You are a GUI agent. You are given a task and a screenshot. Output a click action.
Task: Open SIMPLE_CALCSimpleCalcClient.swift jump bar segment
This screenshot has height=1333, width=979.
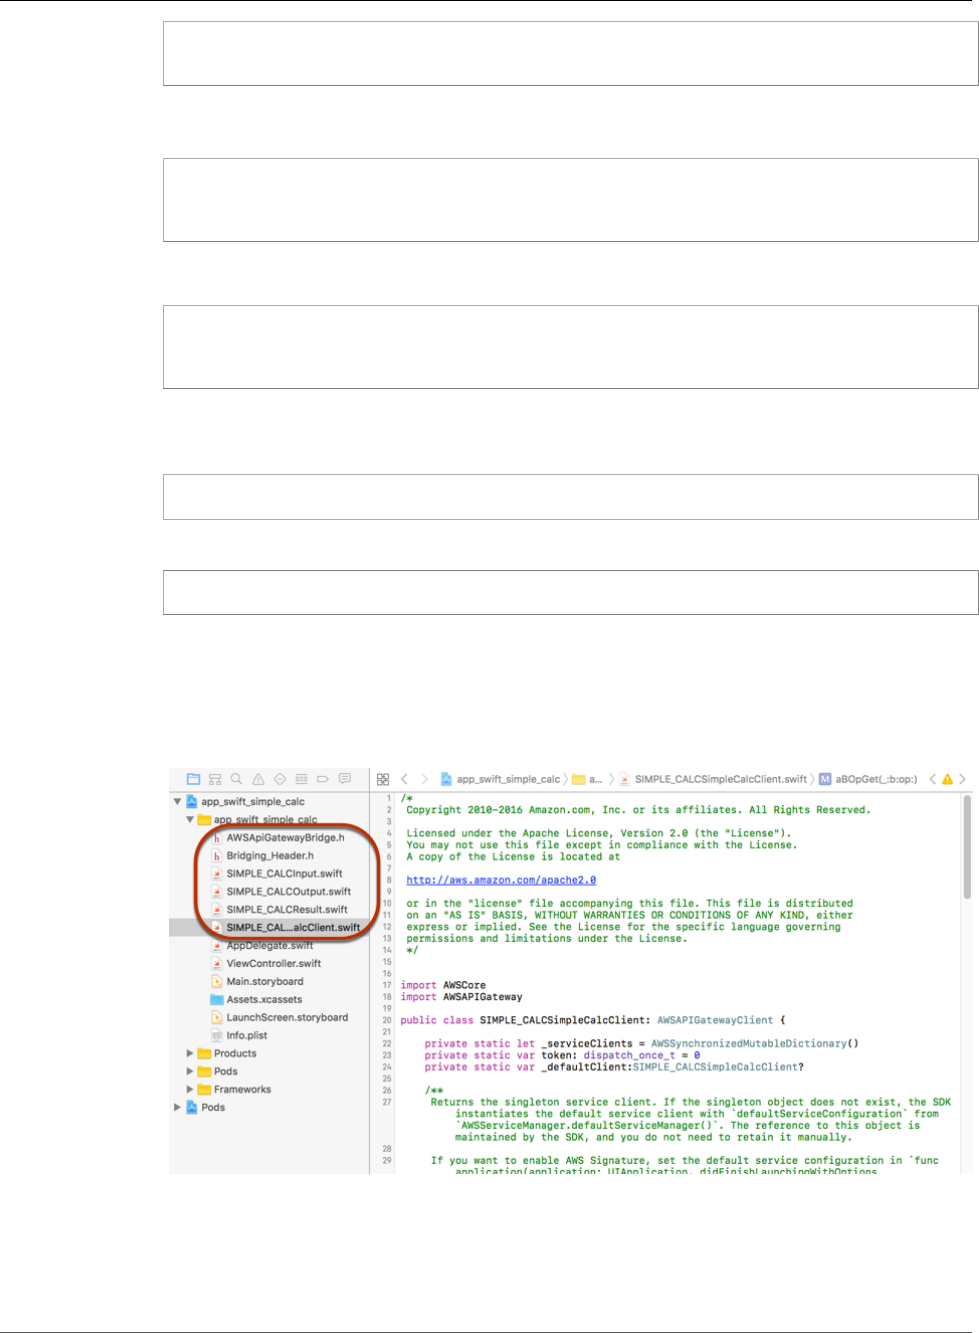coord(713,779)
